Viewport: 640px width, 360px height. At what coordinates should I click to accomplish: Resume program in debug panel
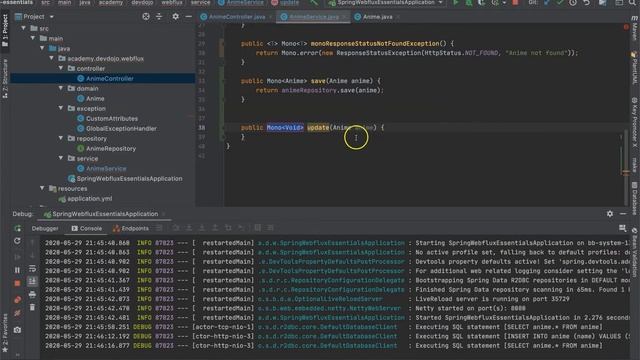click(17, 257)
